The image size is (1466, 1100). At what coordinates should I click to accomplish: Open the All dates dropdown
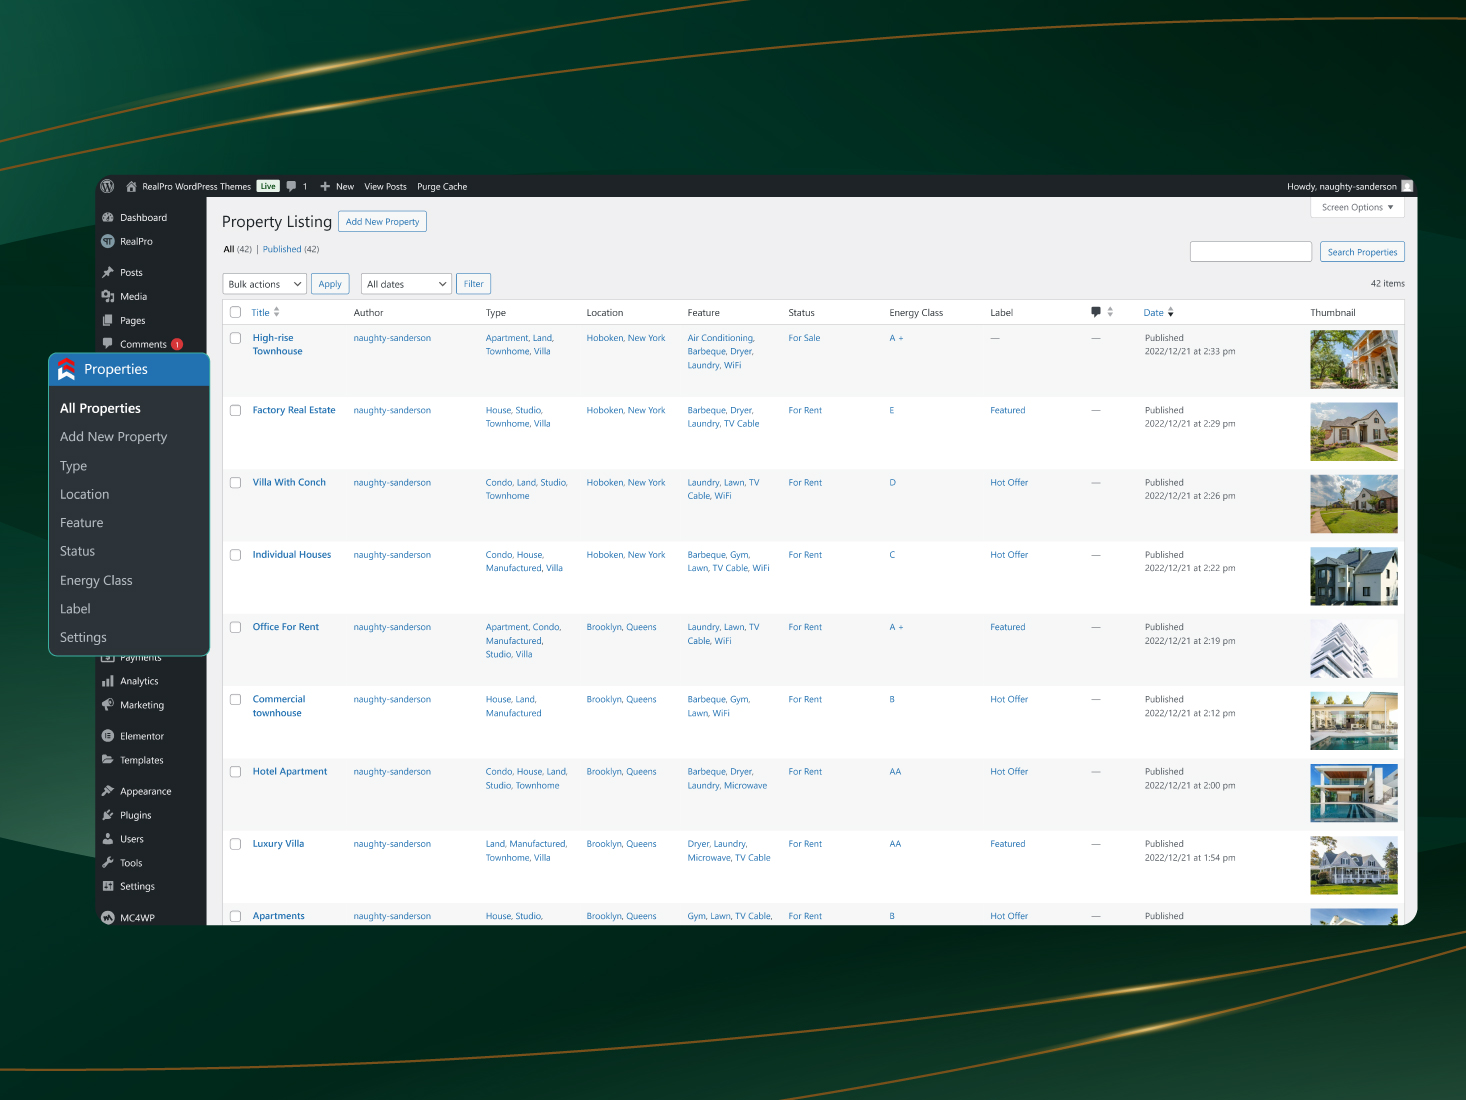pyautogui.click(x=406, y=284)
